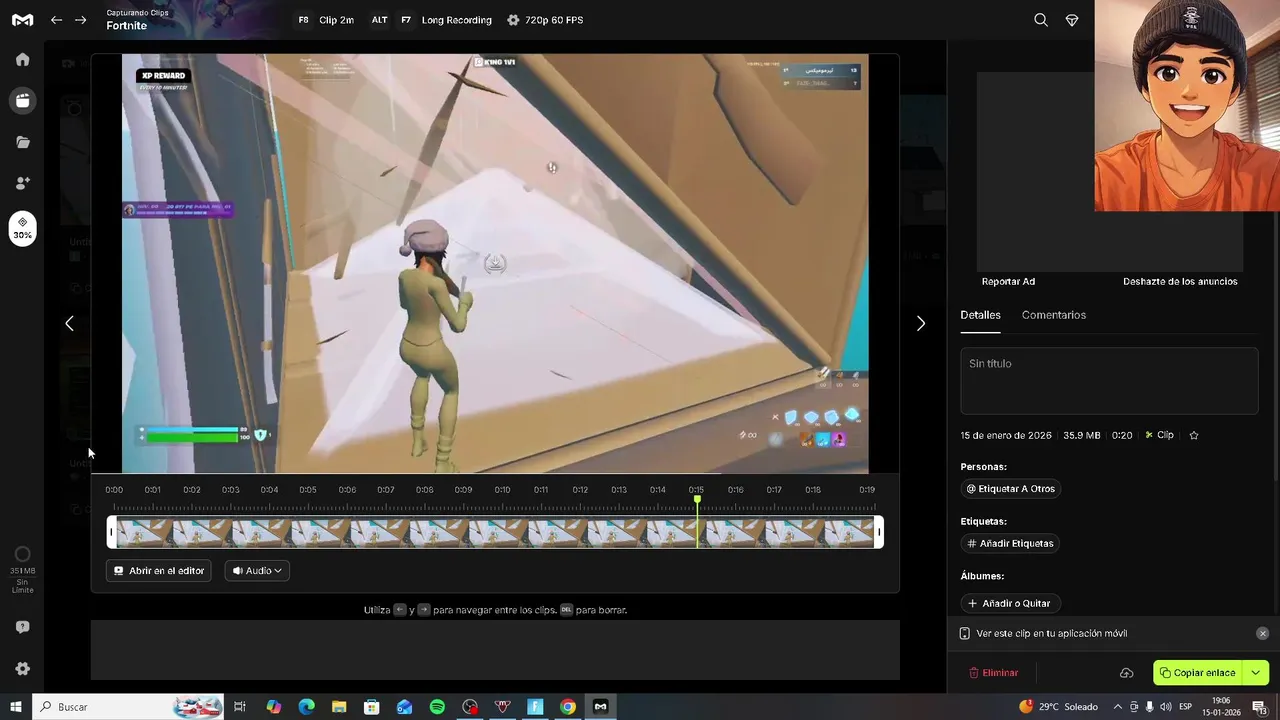Click the F8 Clip 2m hotkey

point(325,20)
